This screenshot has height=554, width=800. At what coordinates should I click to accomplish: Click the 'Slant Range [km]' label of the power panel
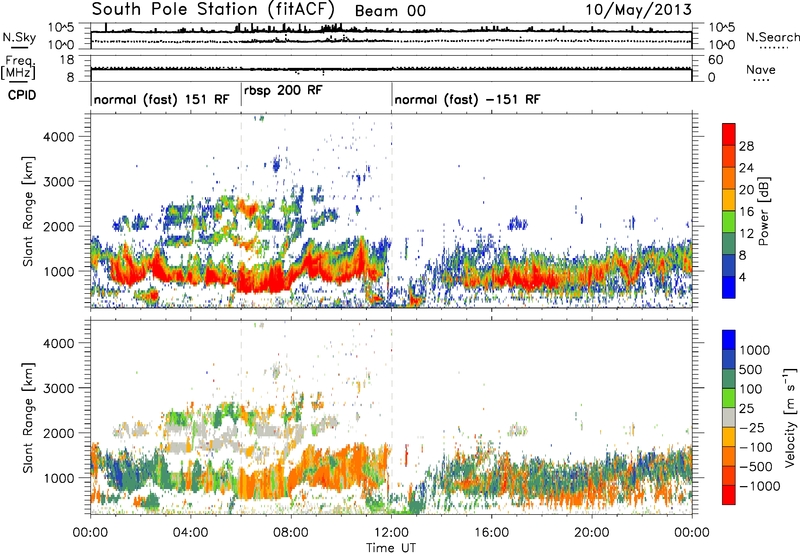click(x=28, y=211)
